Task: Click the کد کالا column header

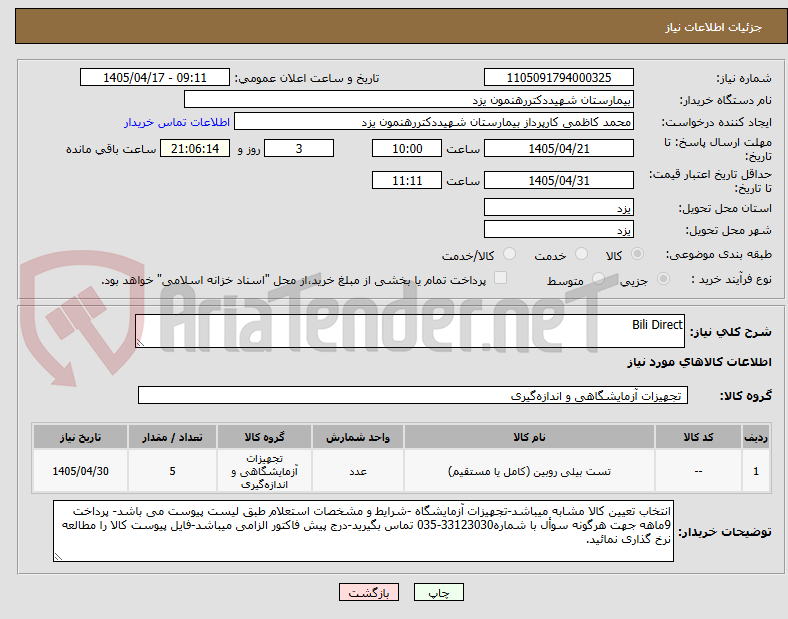Action: point(699,437)
